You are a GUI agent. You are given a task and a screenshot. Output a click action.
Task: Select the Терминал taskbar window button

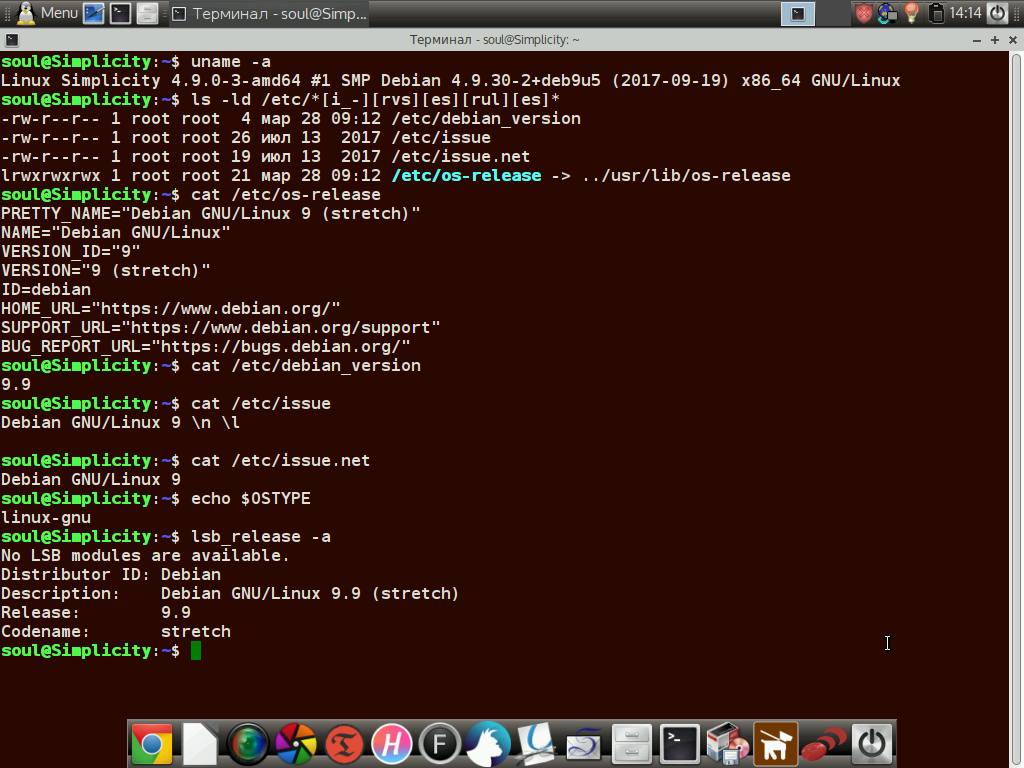270,14
